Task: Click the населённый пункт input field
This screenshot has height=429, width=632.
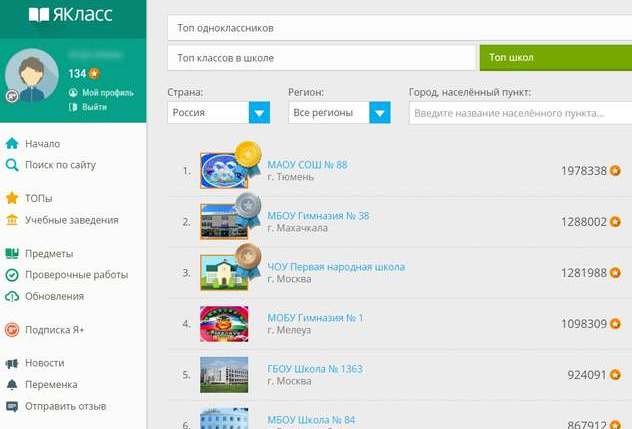Action: (x=520, y=113)
